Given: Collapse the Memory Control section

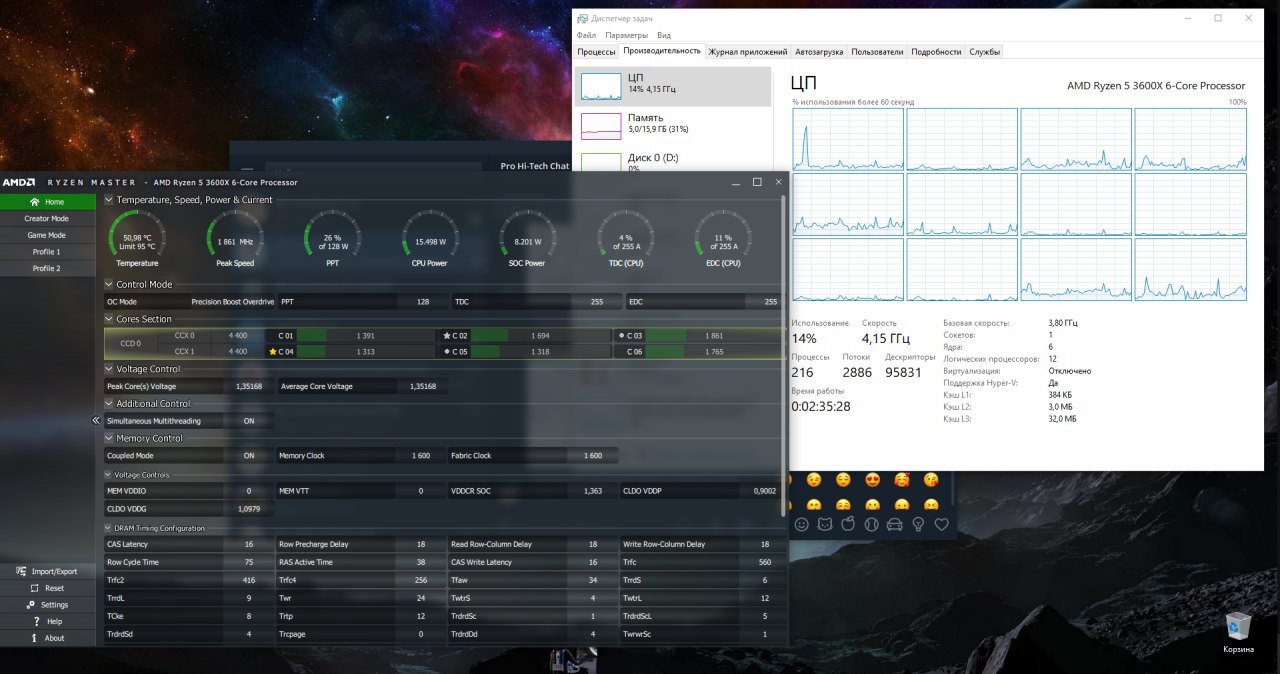Looking at the screenshot, I should (109, 438).
